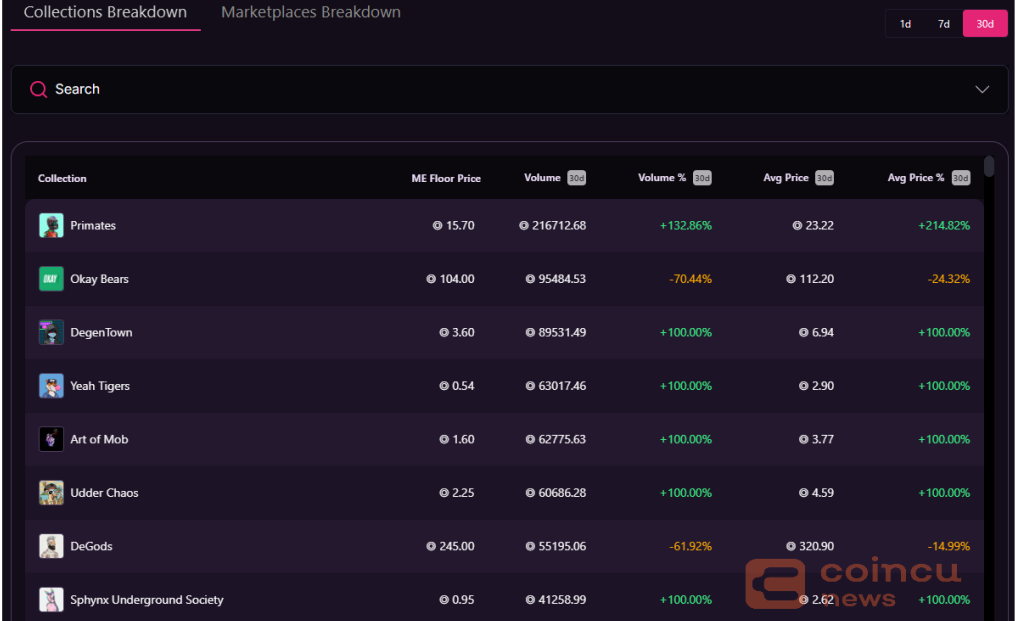1015x621 pixels.
Task: Click the Yeah Tigers floor price 0.54
Action: tap(457, 386)
